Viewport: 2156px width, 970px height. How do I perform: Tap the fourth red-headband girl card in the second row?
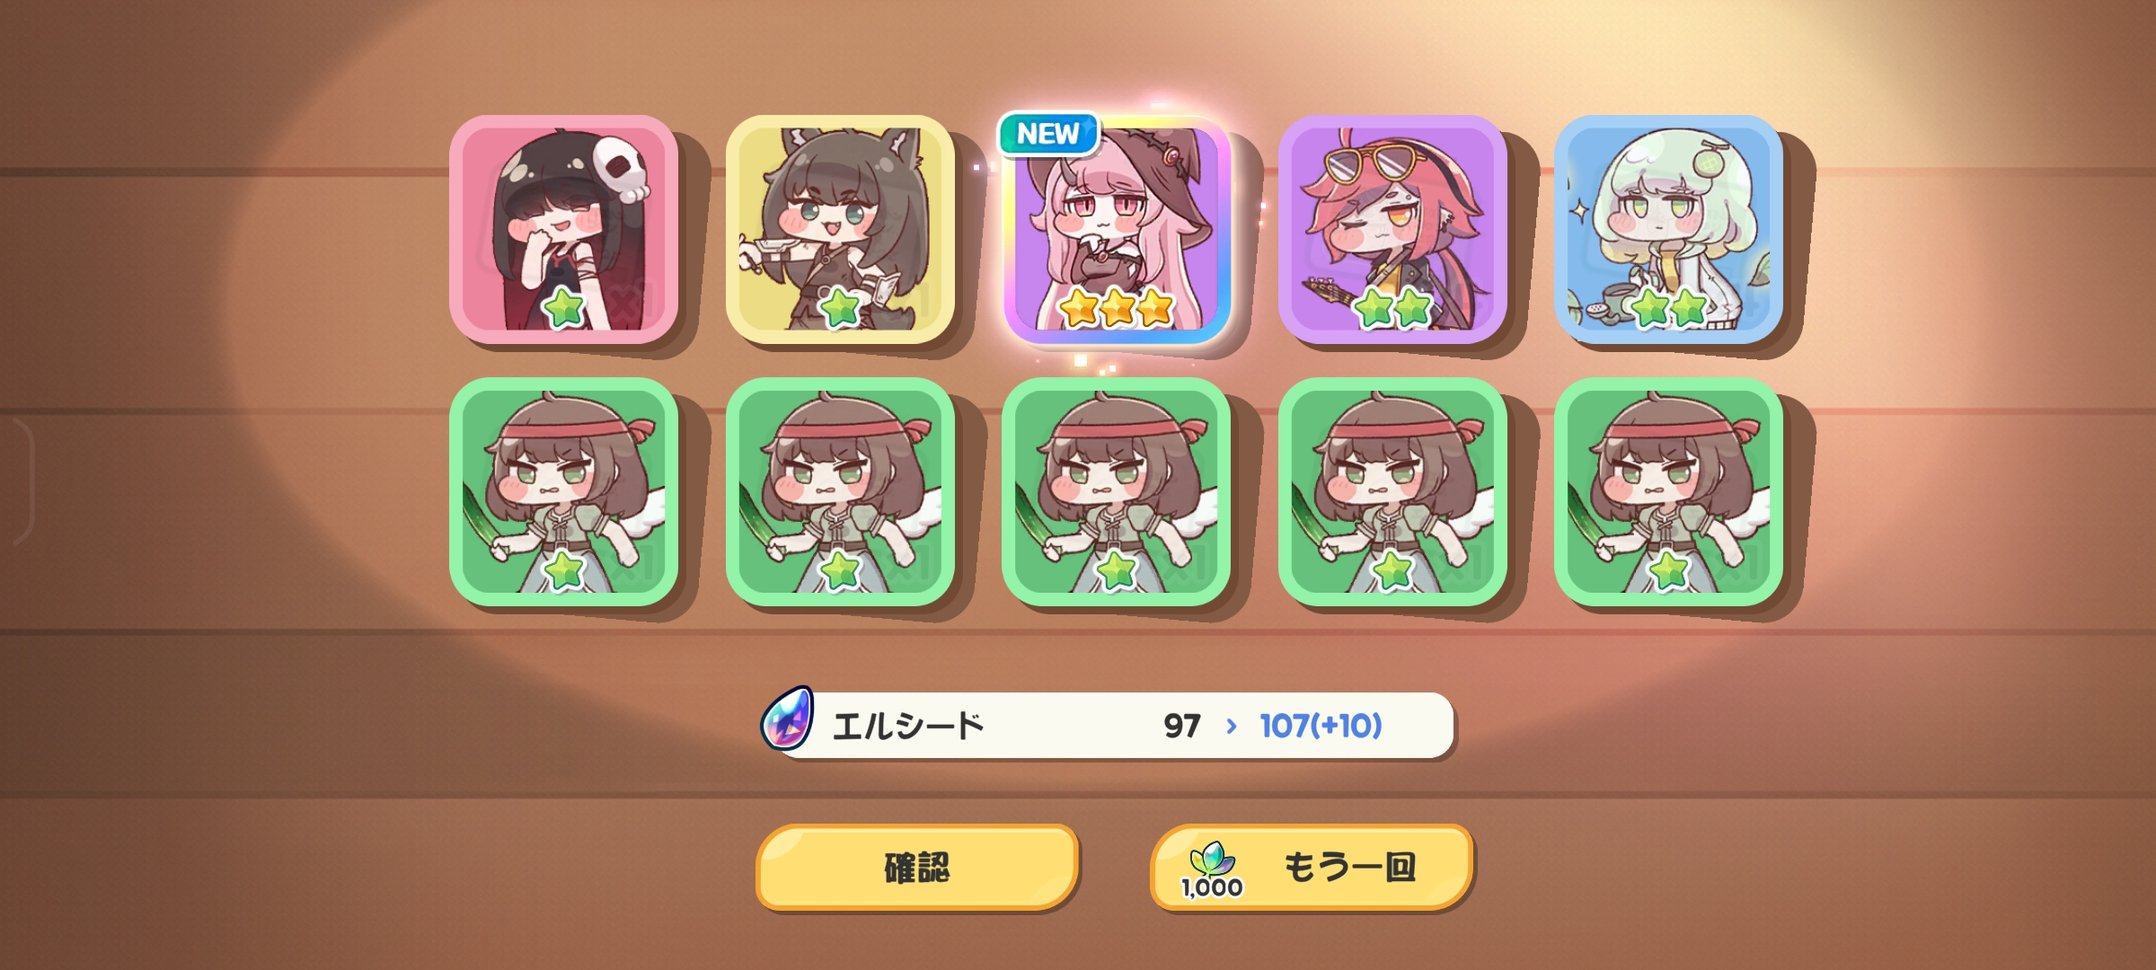1392,491
